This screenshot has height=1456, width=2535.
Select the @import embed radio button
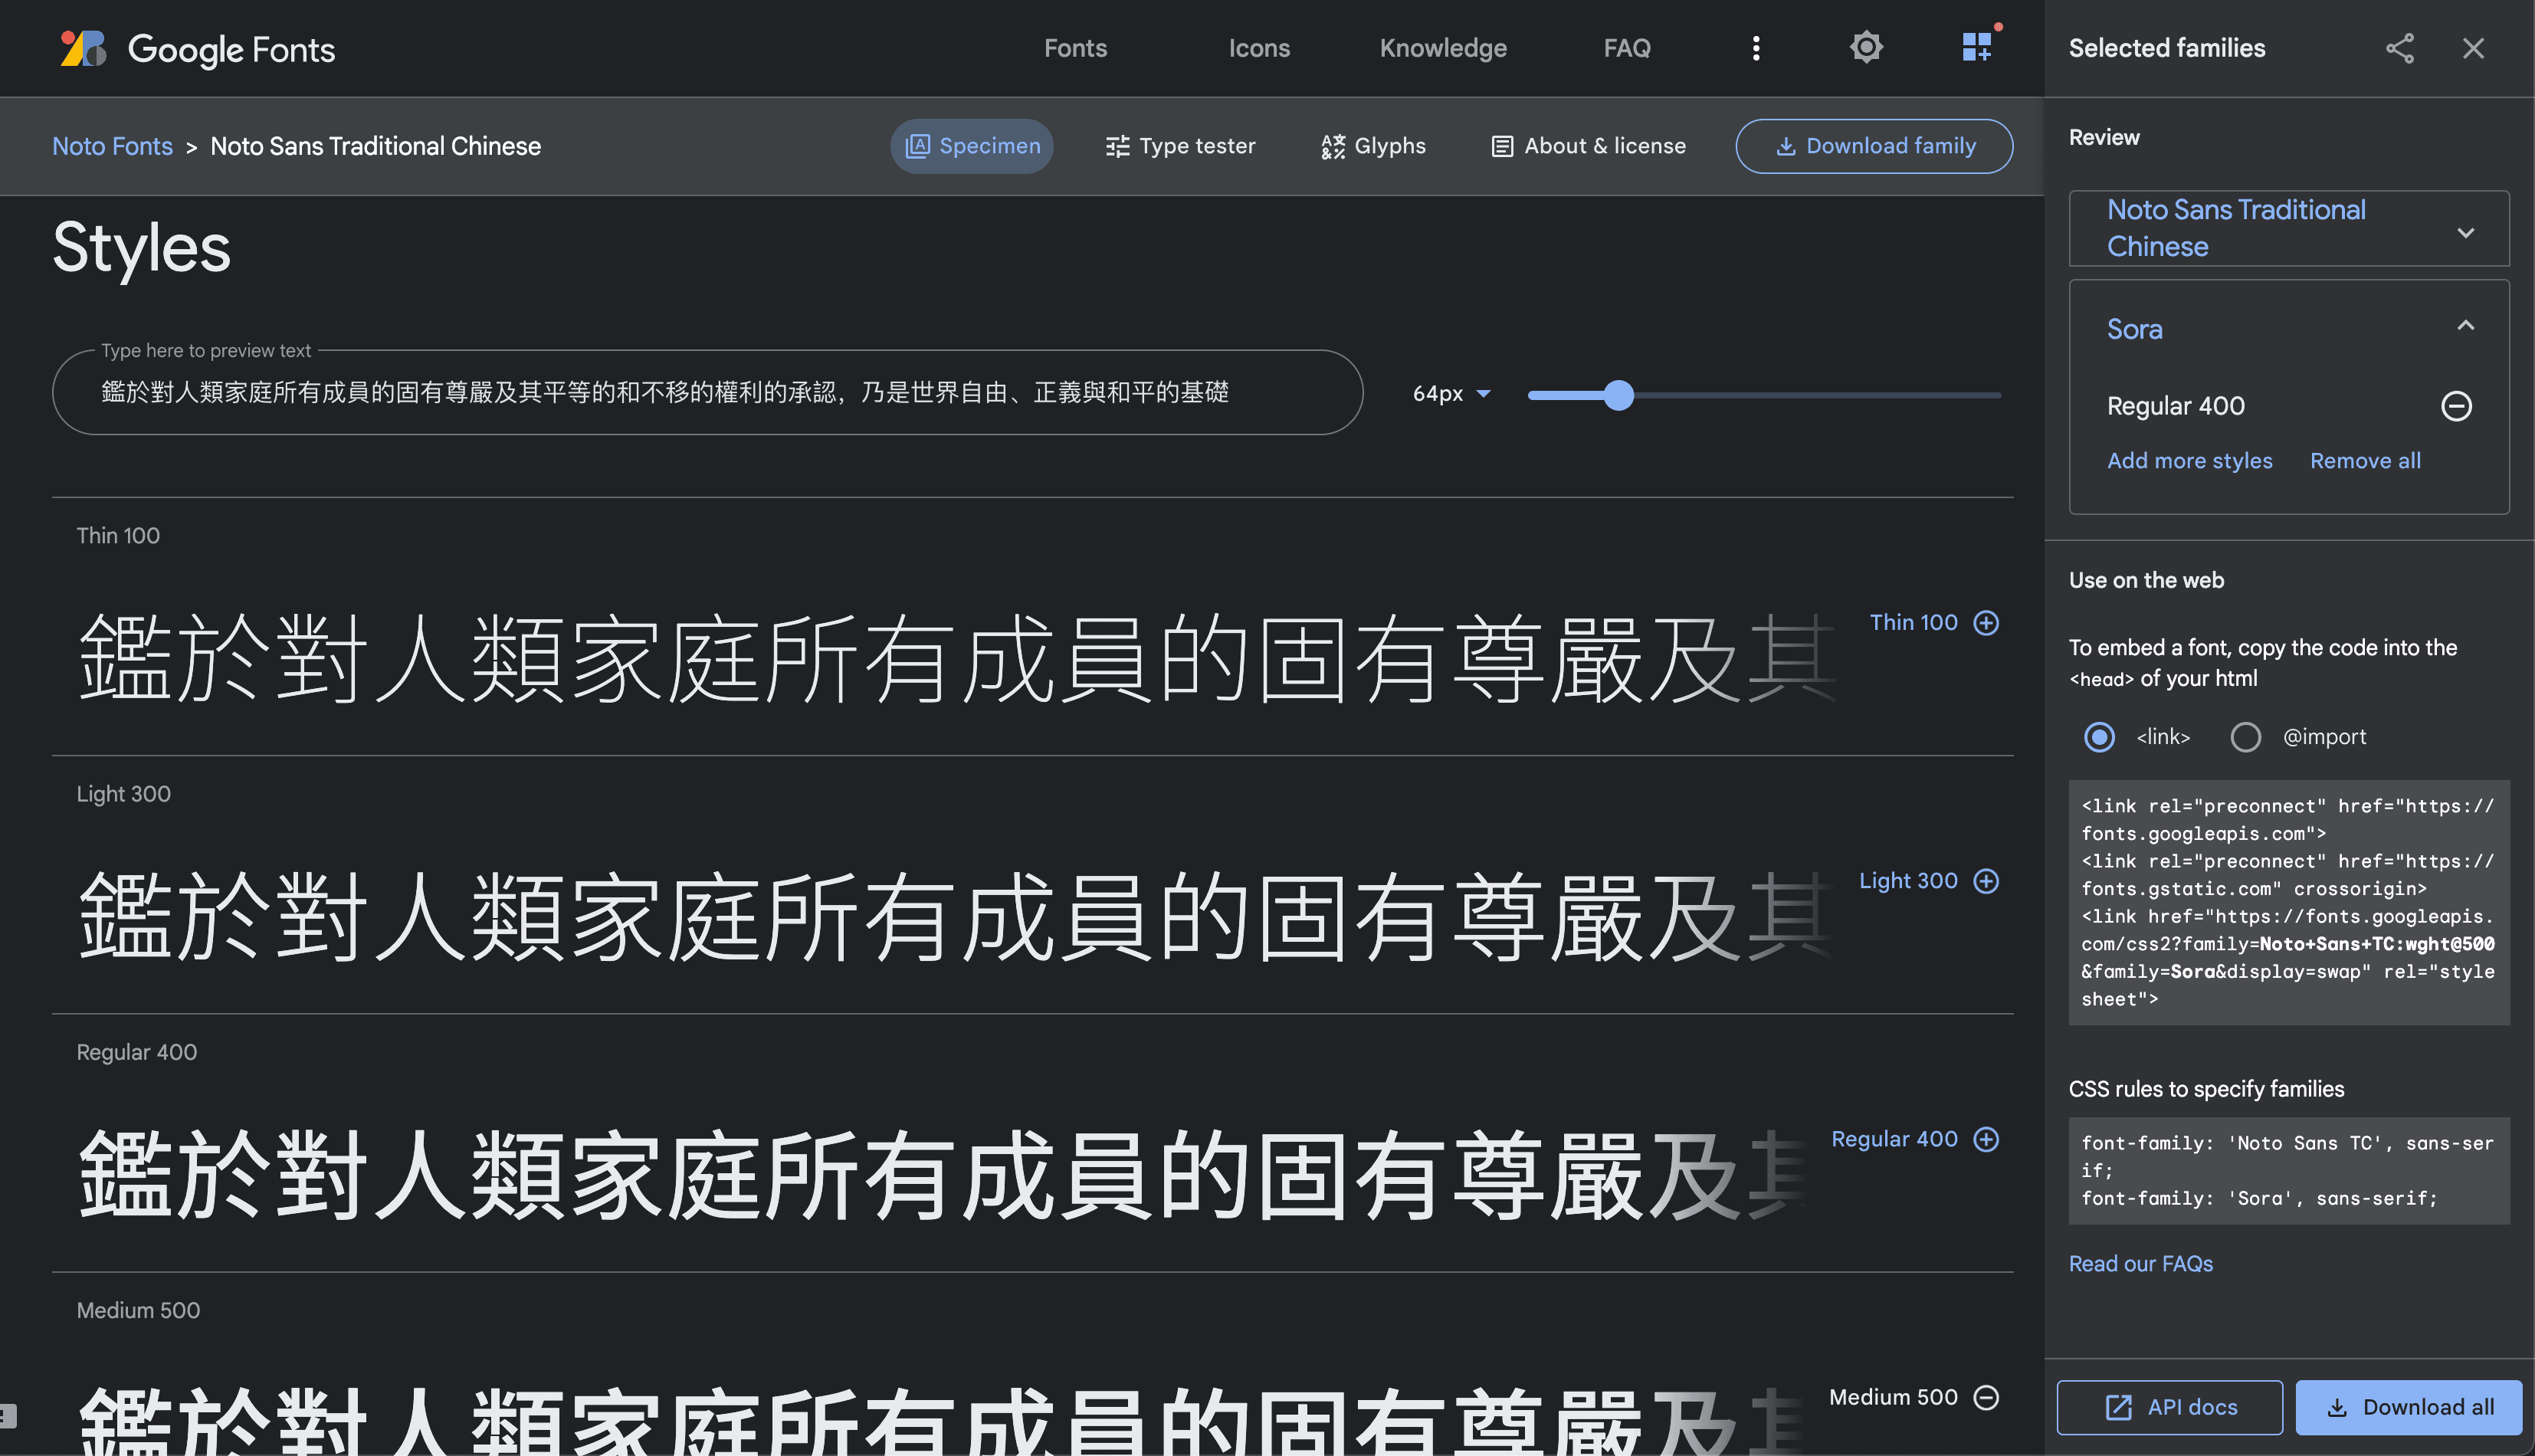click(x=2245, y=736)
